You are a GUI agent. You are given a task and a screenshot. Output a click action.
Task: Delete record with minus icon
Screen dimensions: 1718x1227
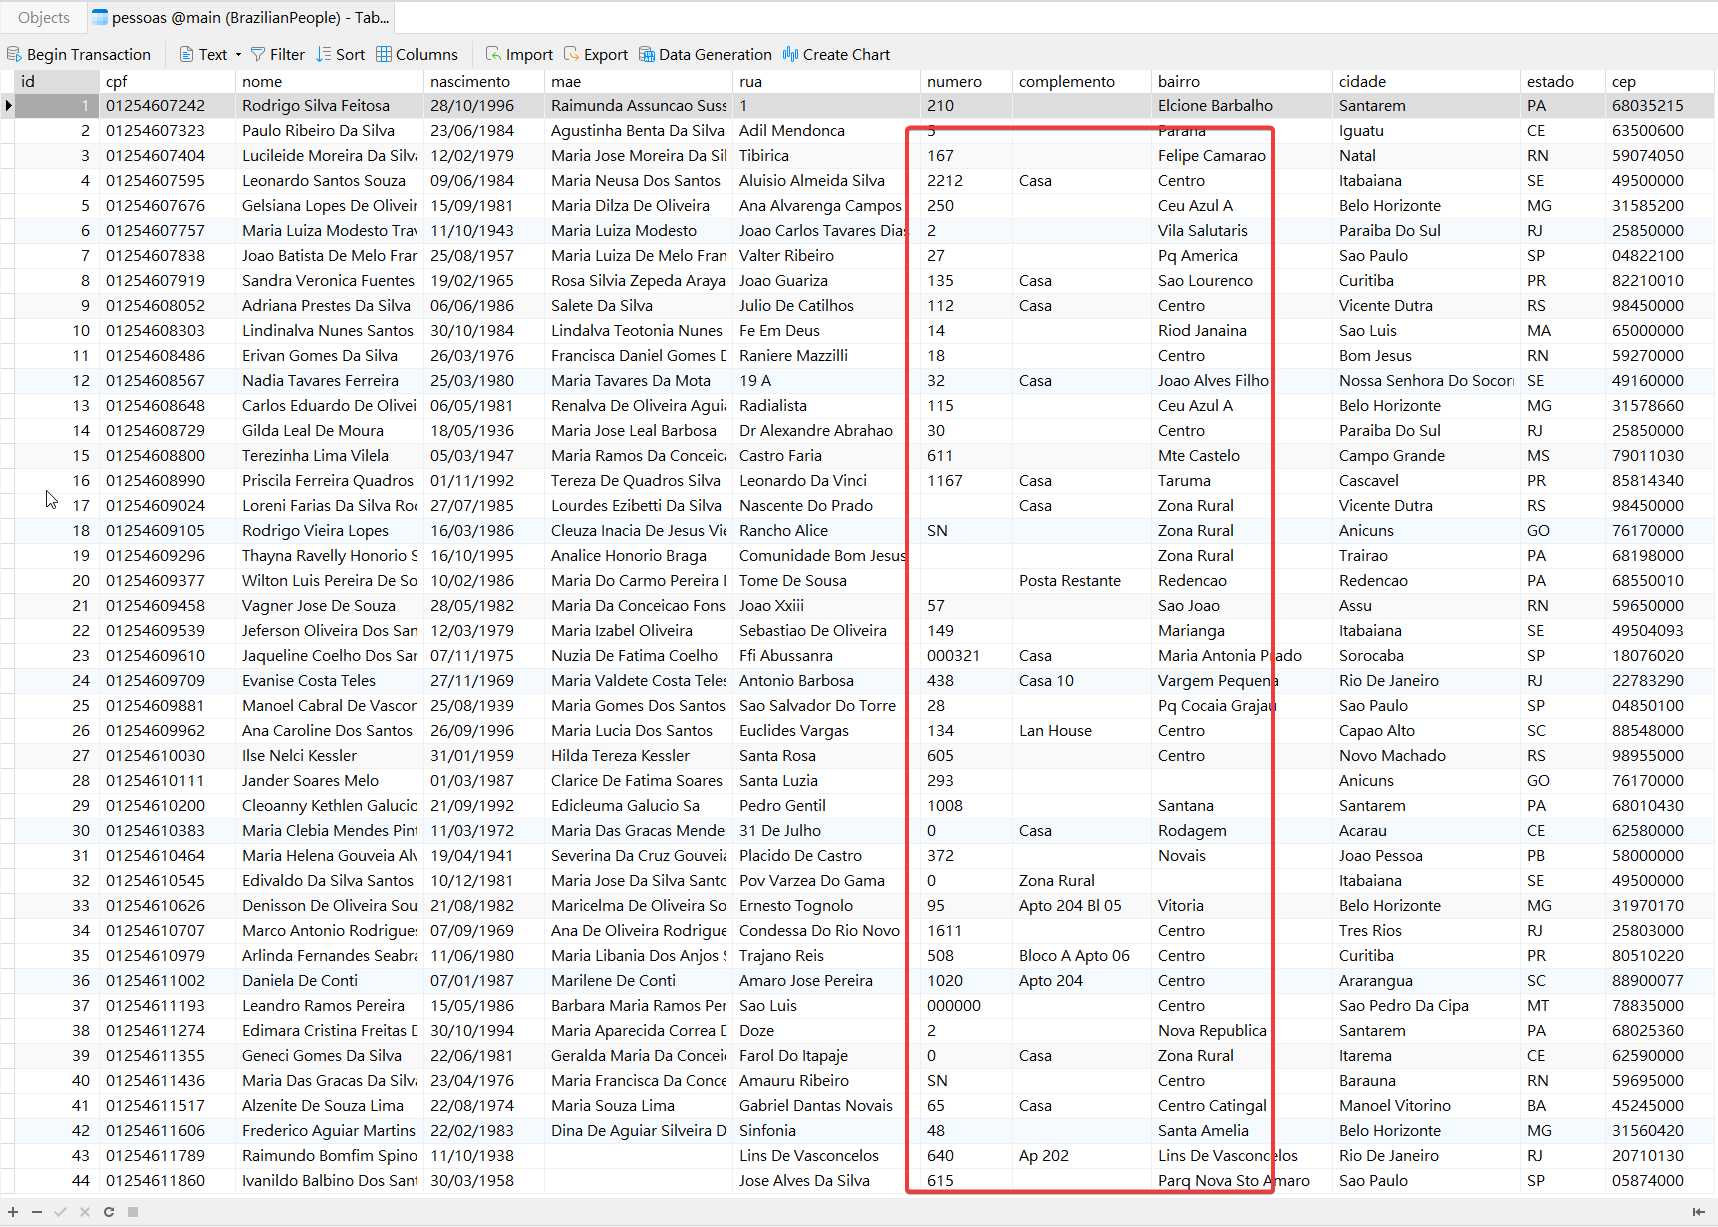pos(36,1212)
